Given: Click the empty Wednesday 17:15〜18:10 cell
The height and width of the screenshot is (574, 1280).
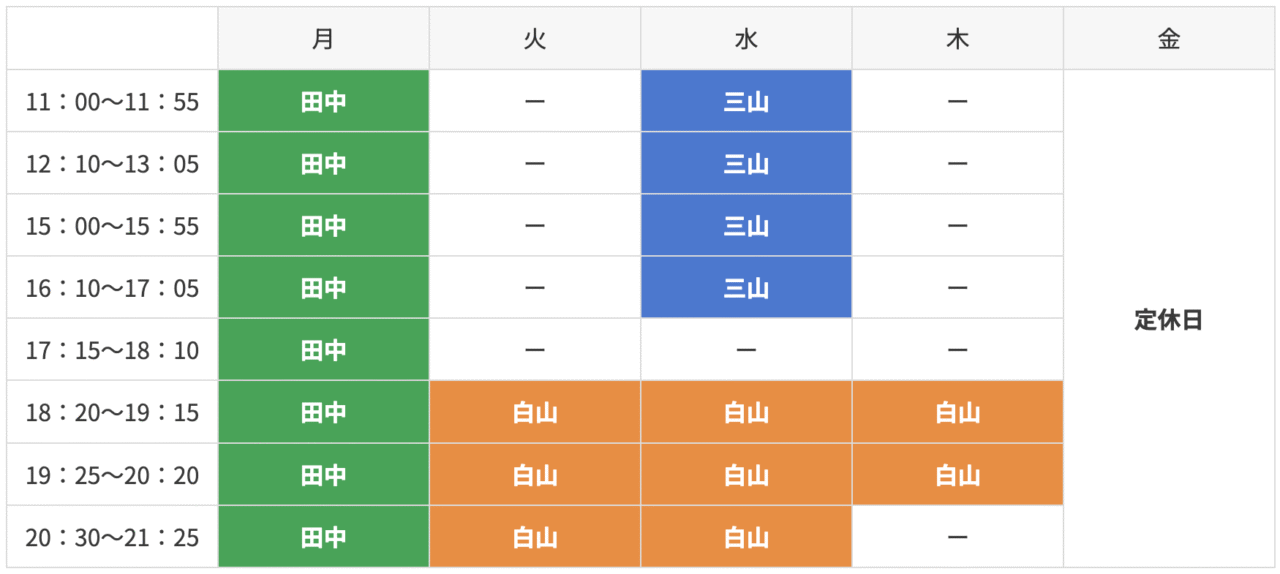Looking at the screenshot, I should pyautogui.click(x=746, y=350).
